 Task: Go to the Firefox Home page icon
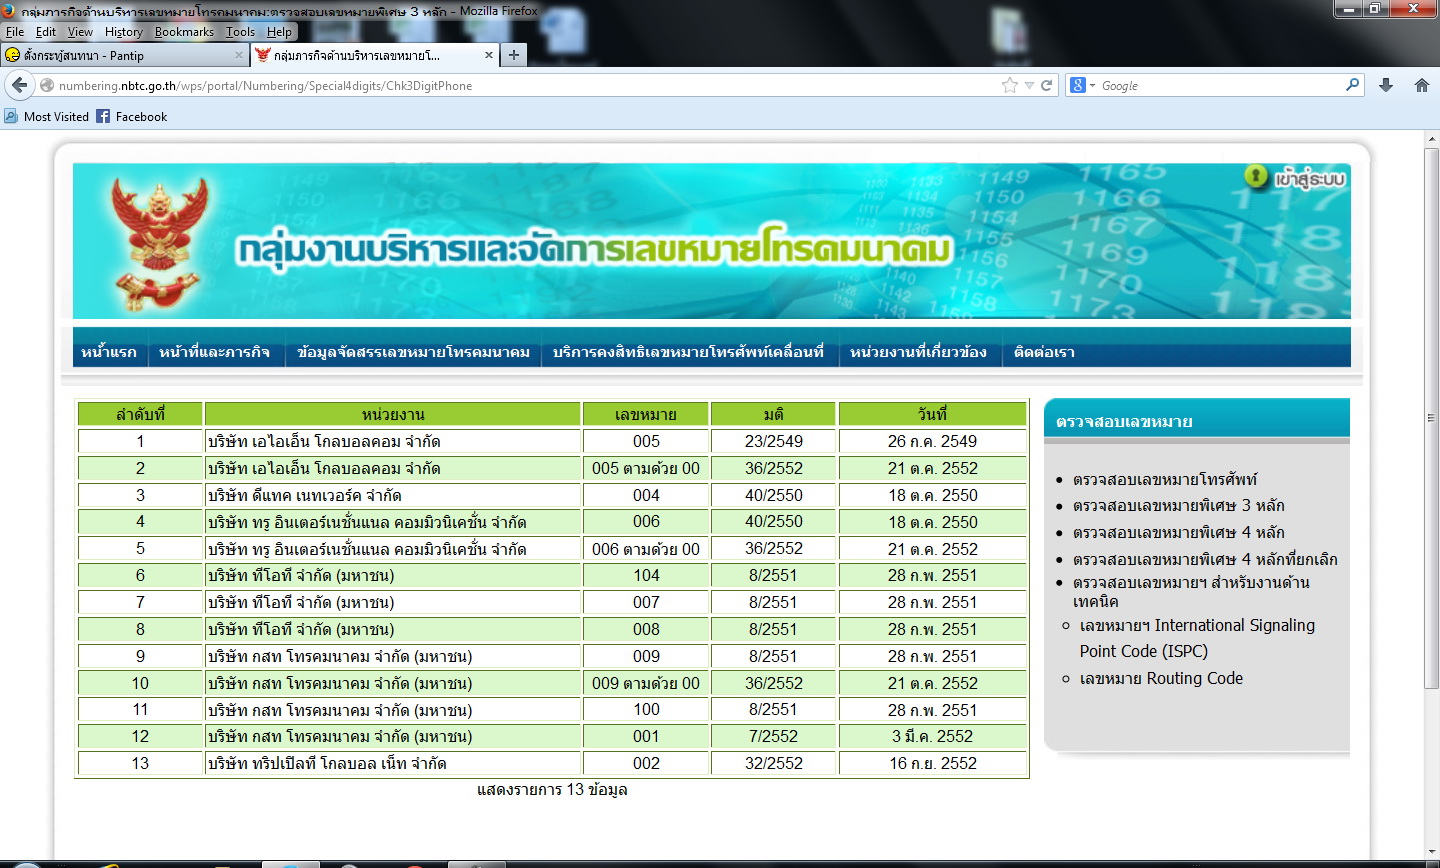click(x=1422, y=85)
